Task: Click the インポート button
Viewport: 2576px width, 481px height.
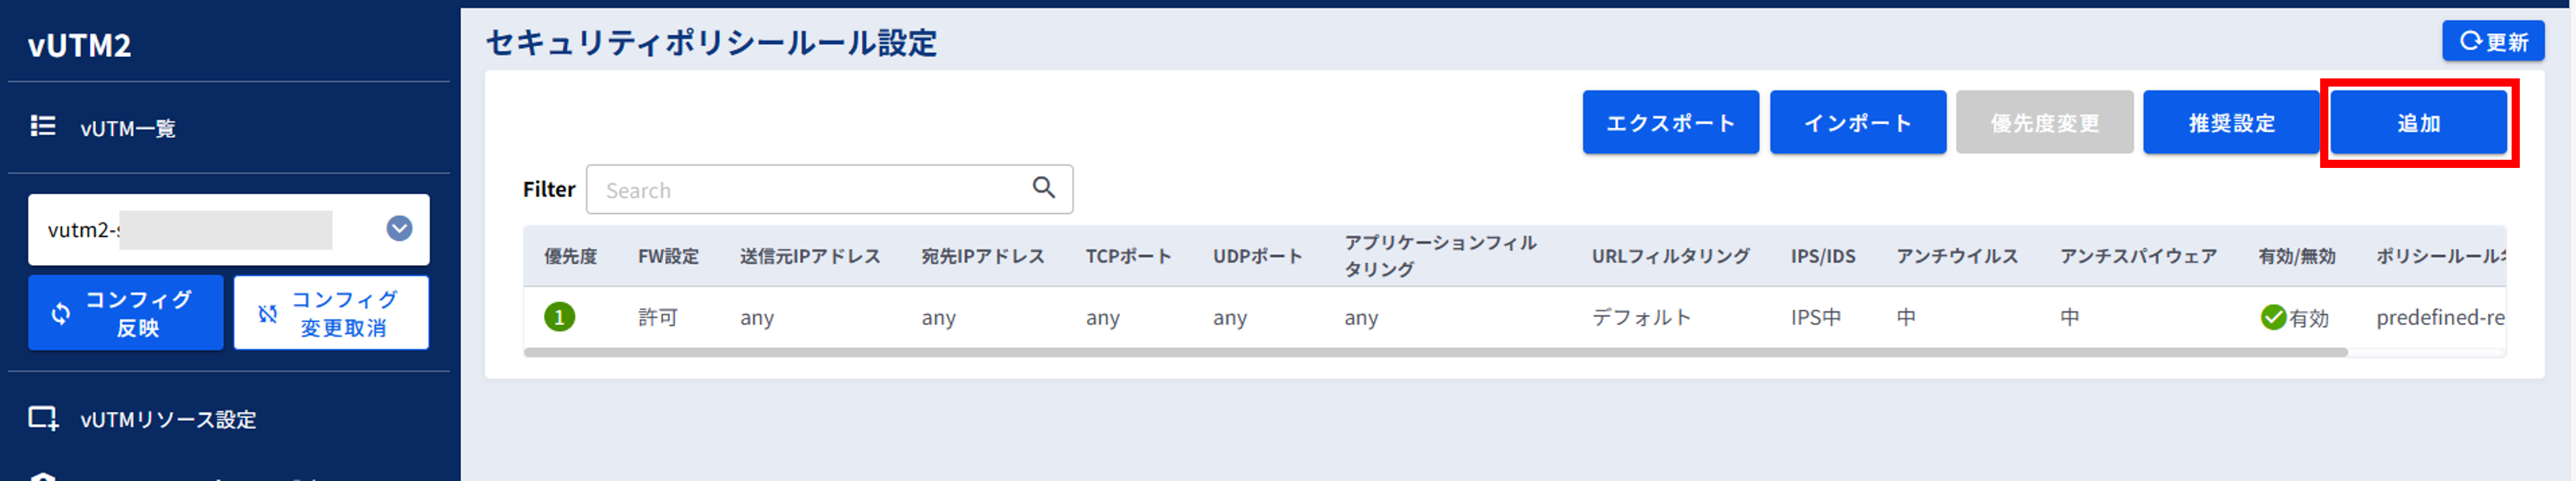Action: coord(1857,122)
